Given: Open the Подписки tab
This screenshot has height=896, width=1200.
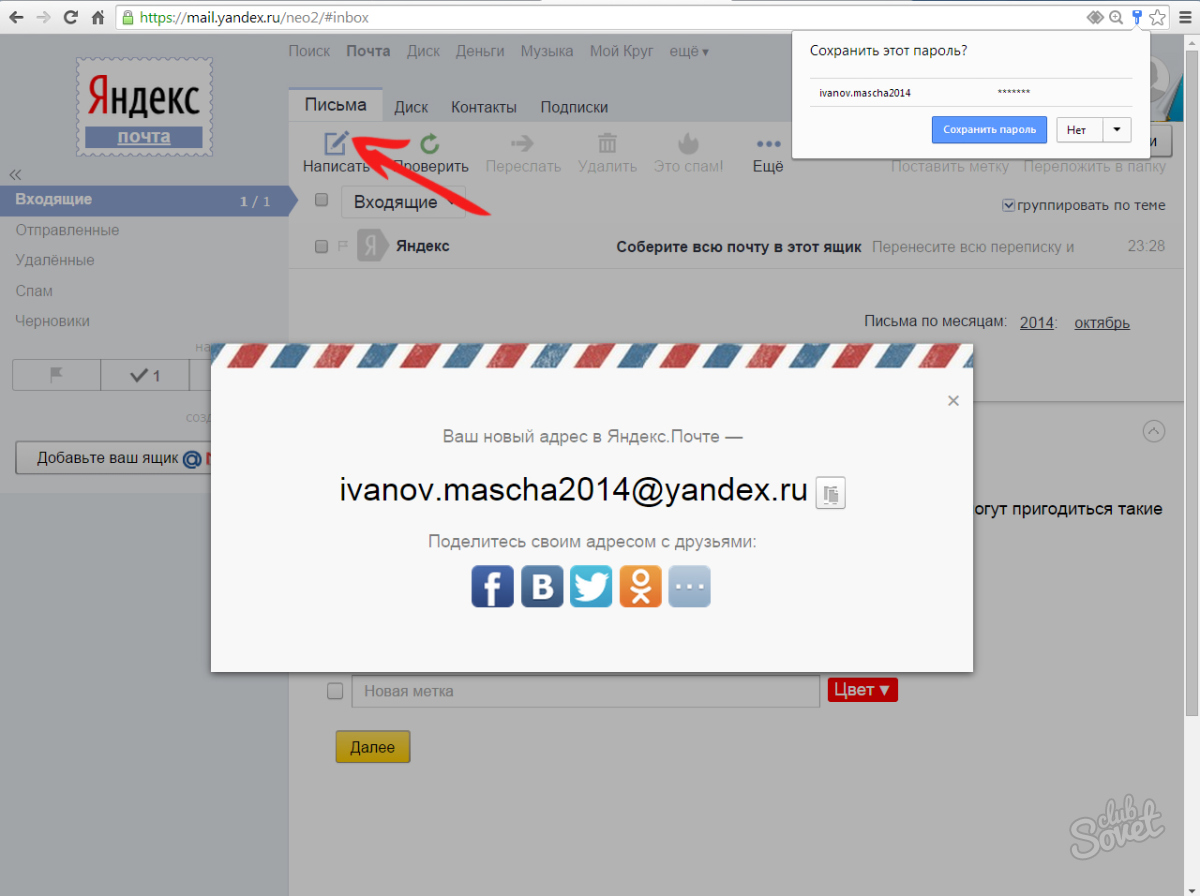Looking at the screenshot, I should pyautogui.click(x=574, y=107).
